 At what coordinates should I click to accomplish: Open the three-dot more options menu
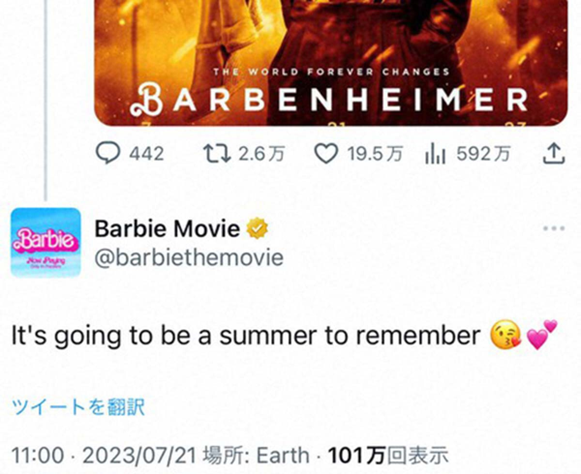pyautogui.click(x=554, y=228)
